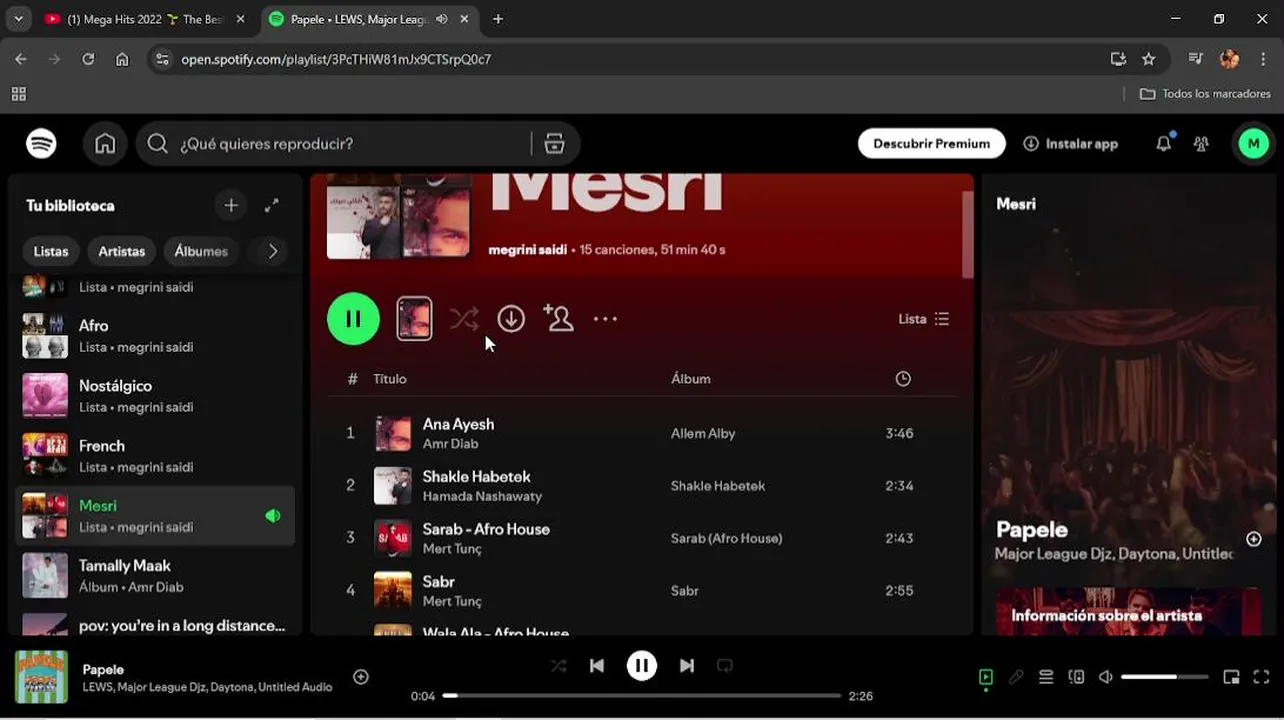Viewport: 1284px width, 720px height.
Task: Open artist Amr Diab link
Action: click(450, 444)
